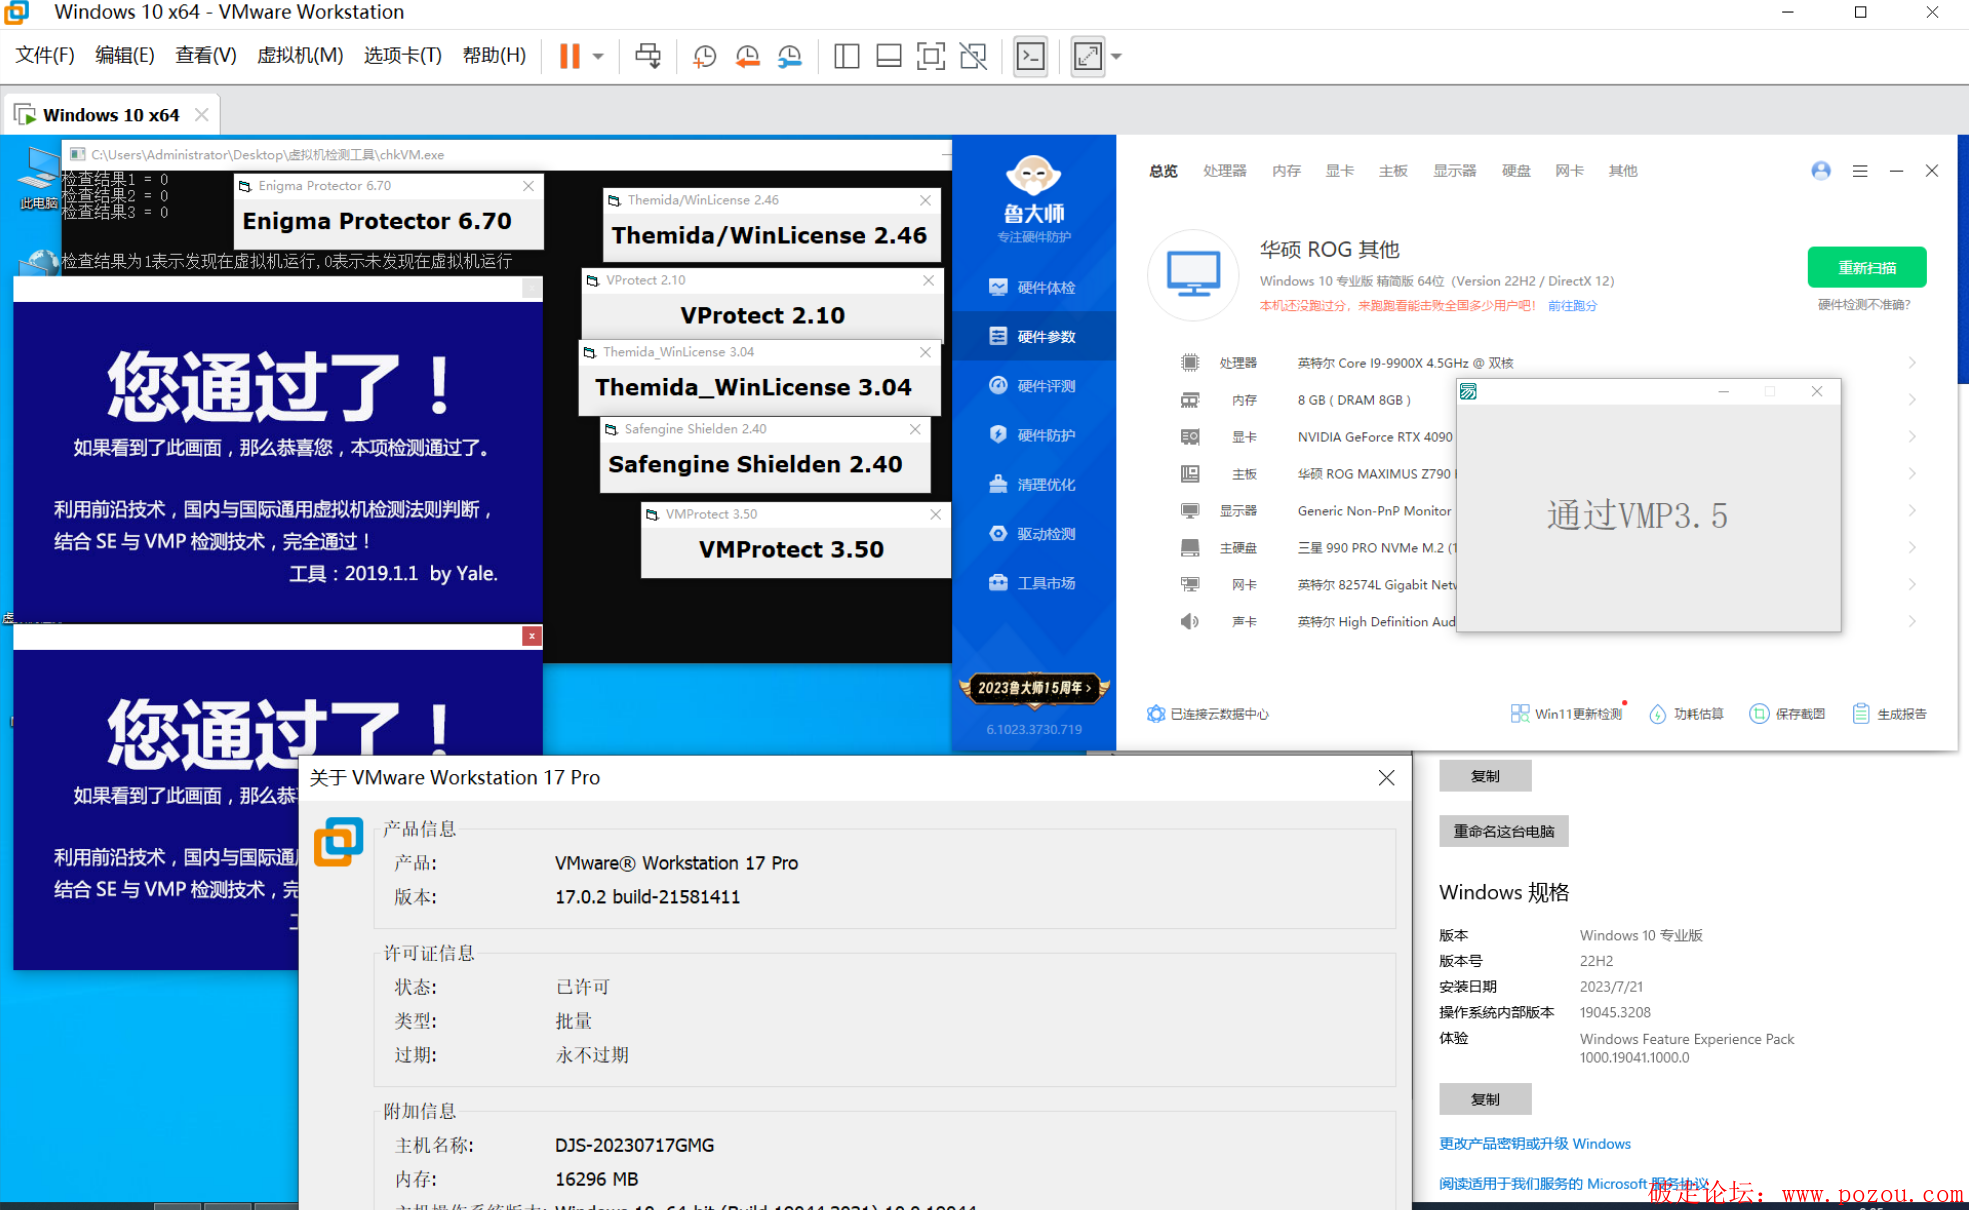Click 更改产品密钥或升级 Windows link
This screenshot has width=1969, height=1210.
[1535, 1144]
